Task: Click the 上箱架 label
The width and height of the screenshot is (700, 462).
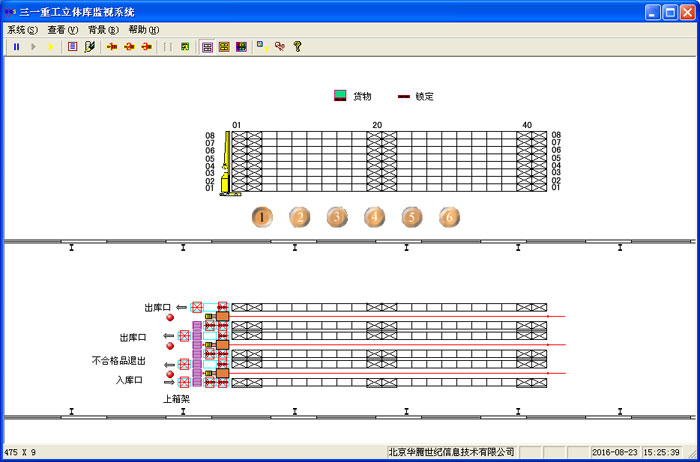Action: click(x=176, y=399)
